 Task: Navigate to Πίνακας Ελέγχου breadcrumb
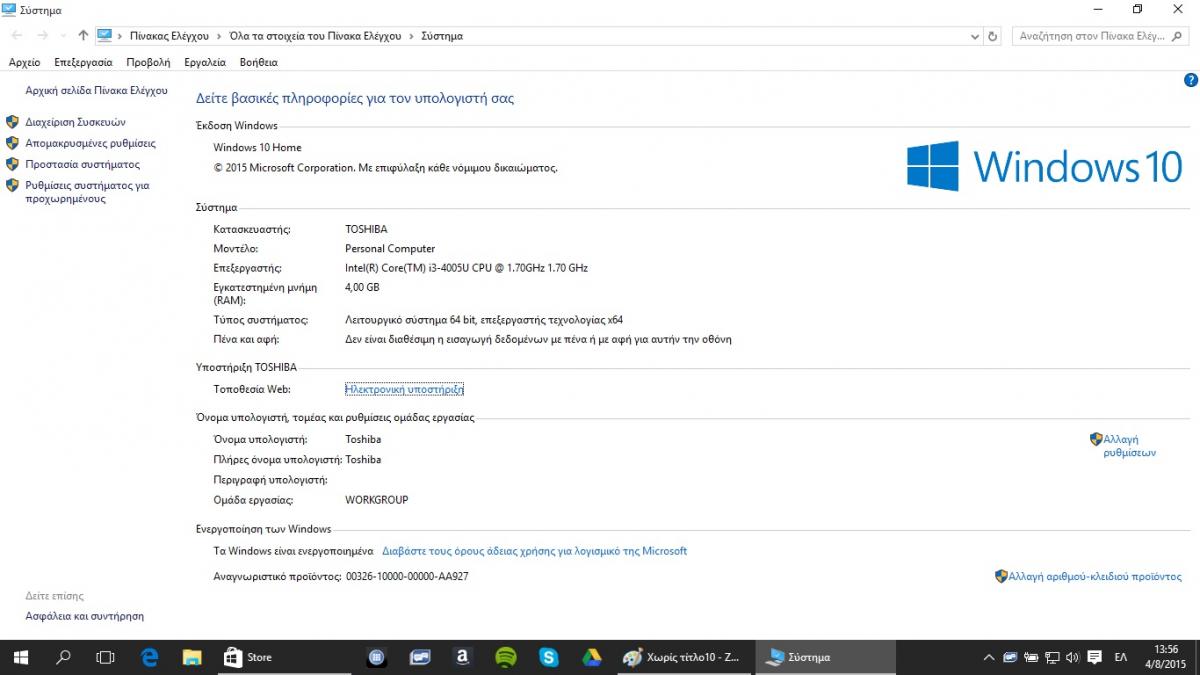[x=169, y=36]
